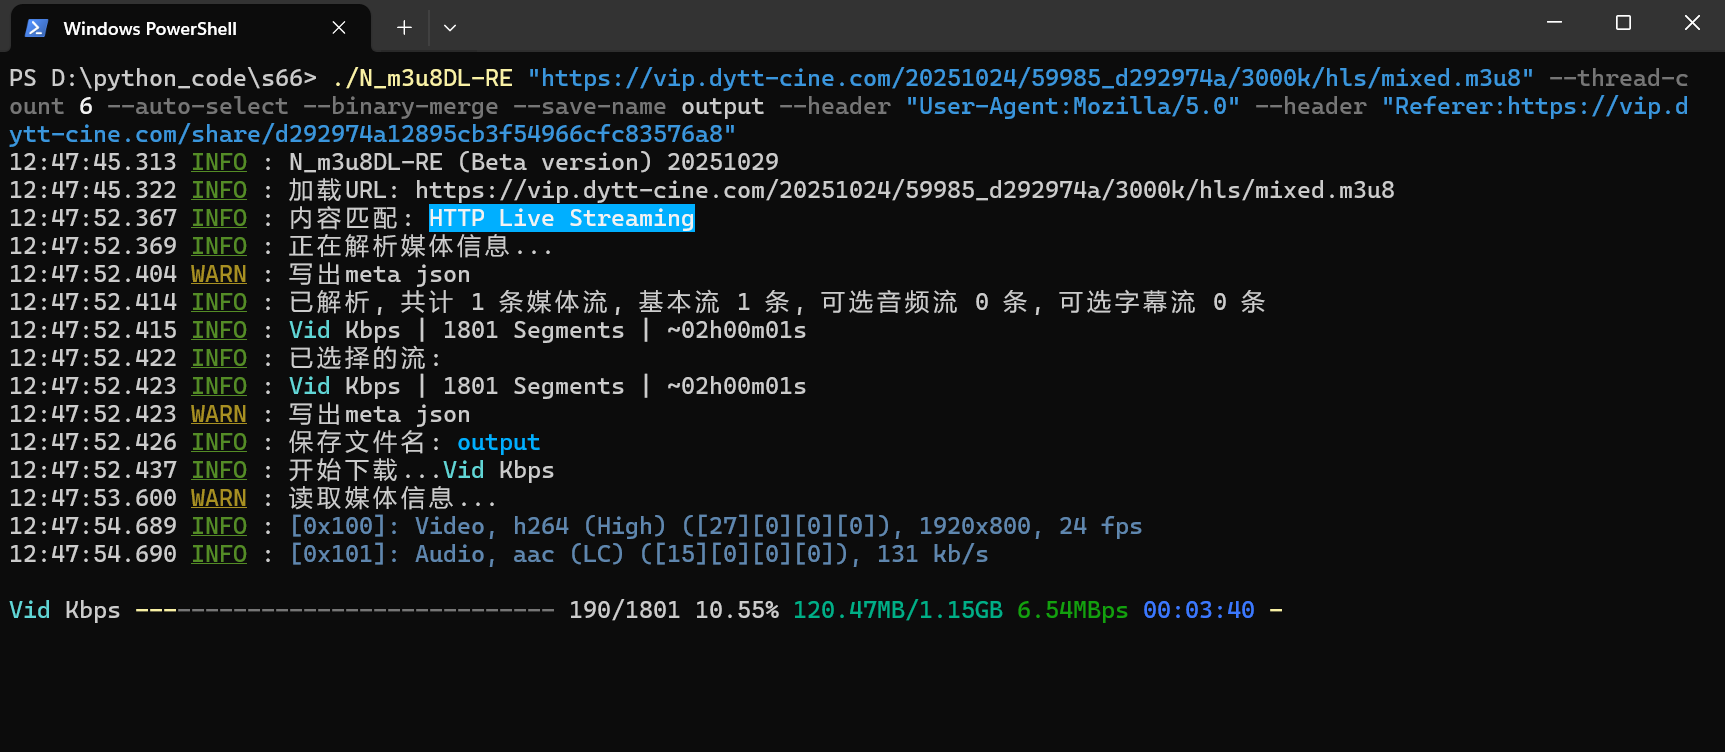Click the 开始下载 log message
1725x752 pixels.
point(422,470)
